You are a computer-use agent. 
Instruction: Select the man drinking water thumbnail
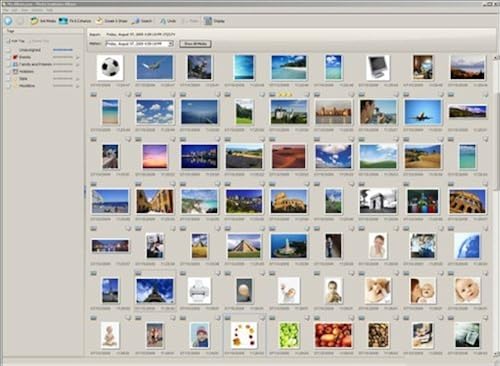378,112
